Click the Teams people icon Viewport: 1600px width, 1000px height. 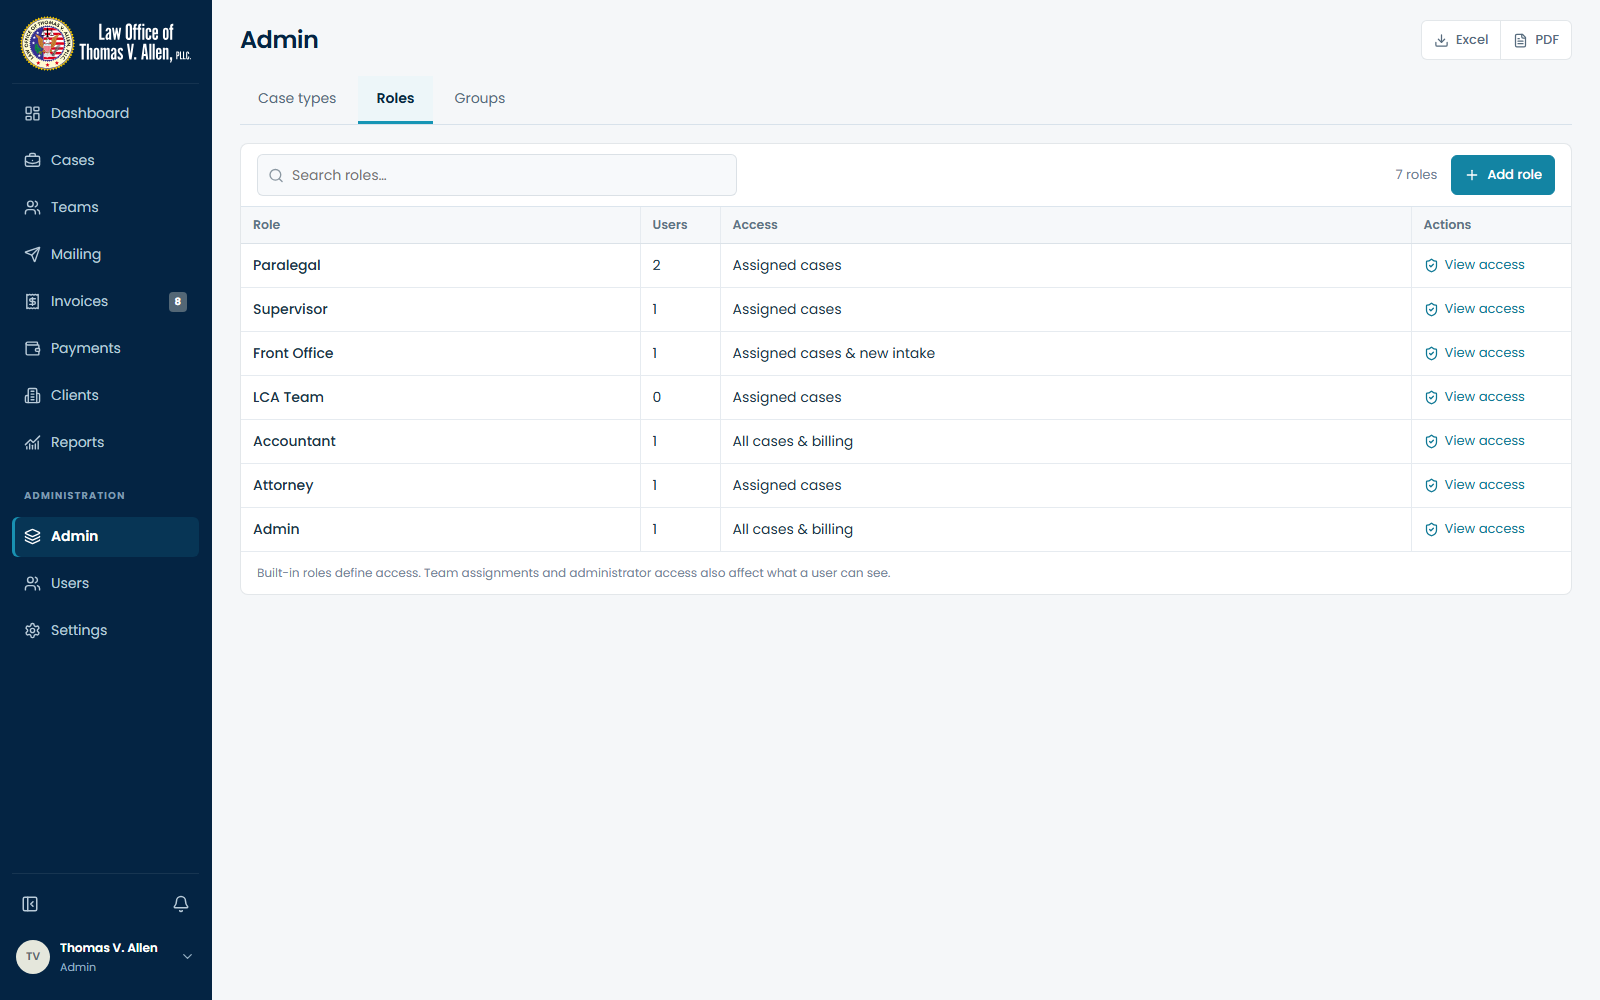click(32, 207)
